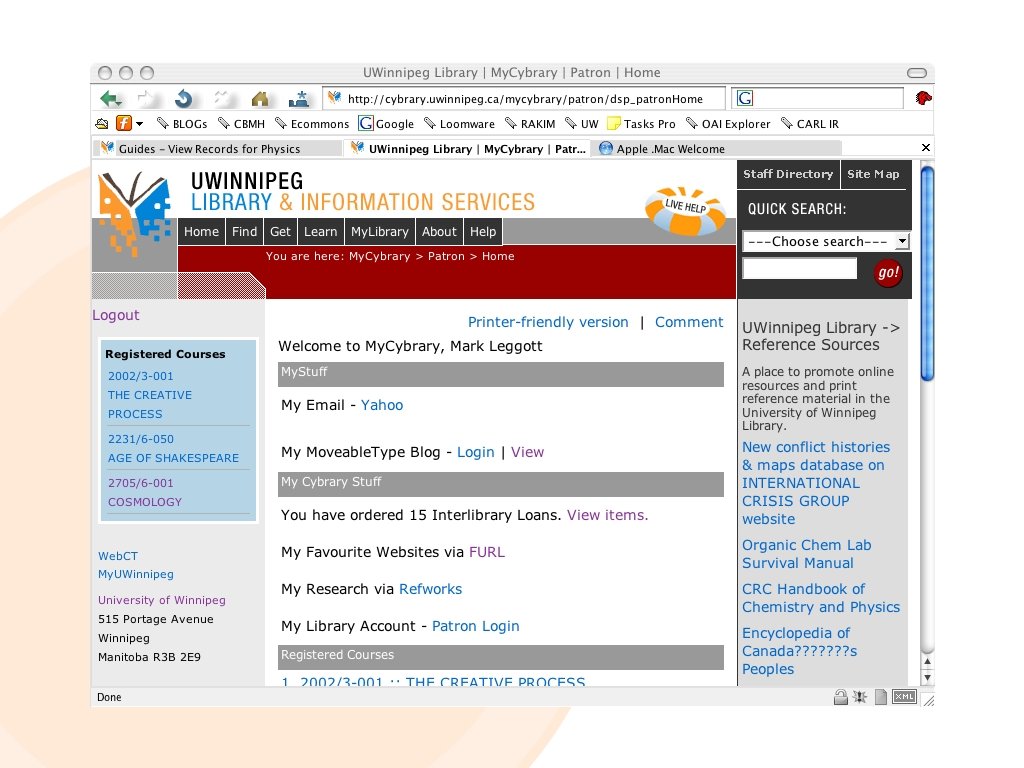Screen dimensions: 1024x768
Task: Open the Google bookmark
Action: click(386, 124)
